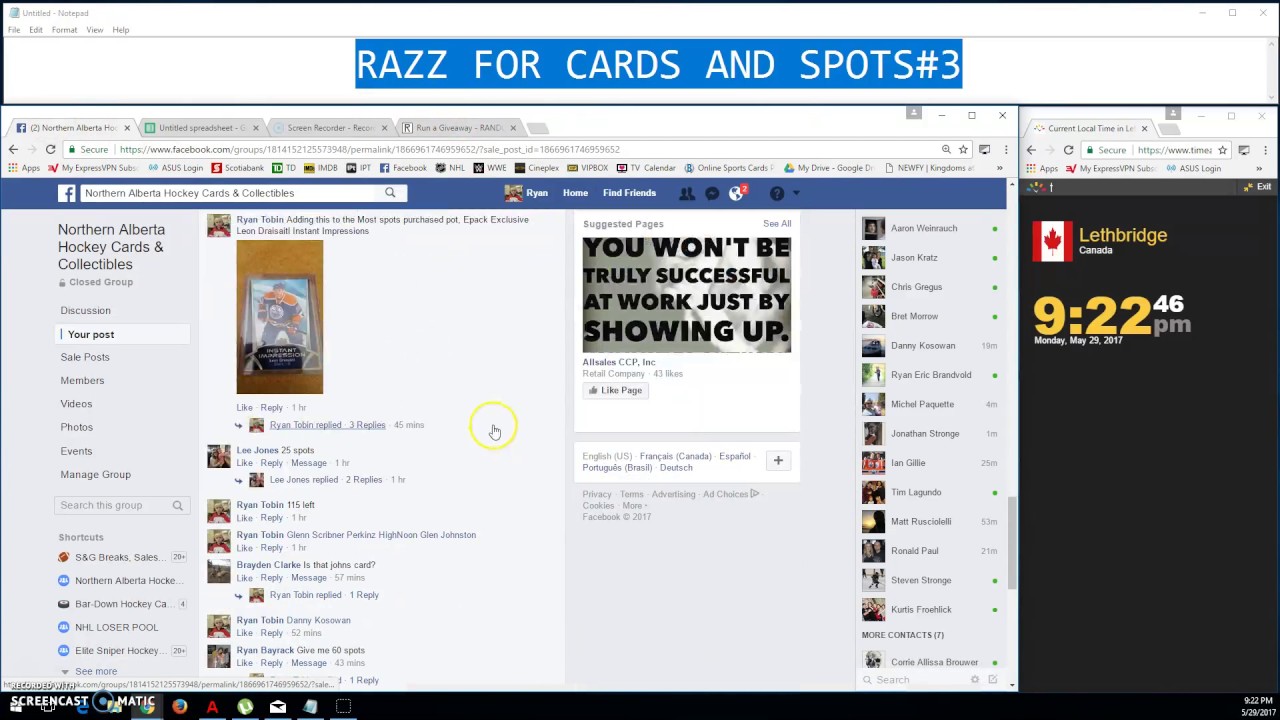Click the suggested page motivational image
The image size is (1280, 720).
[687, 294]
